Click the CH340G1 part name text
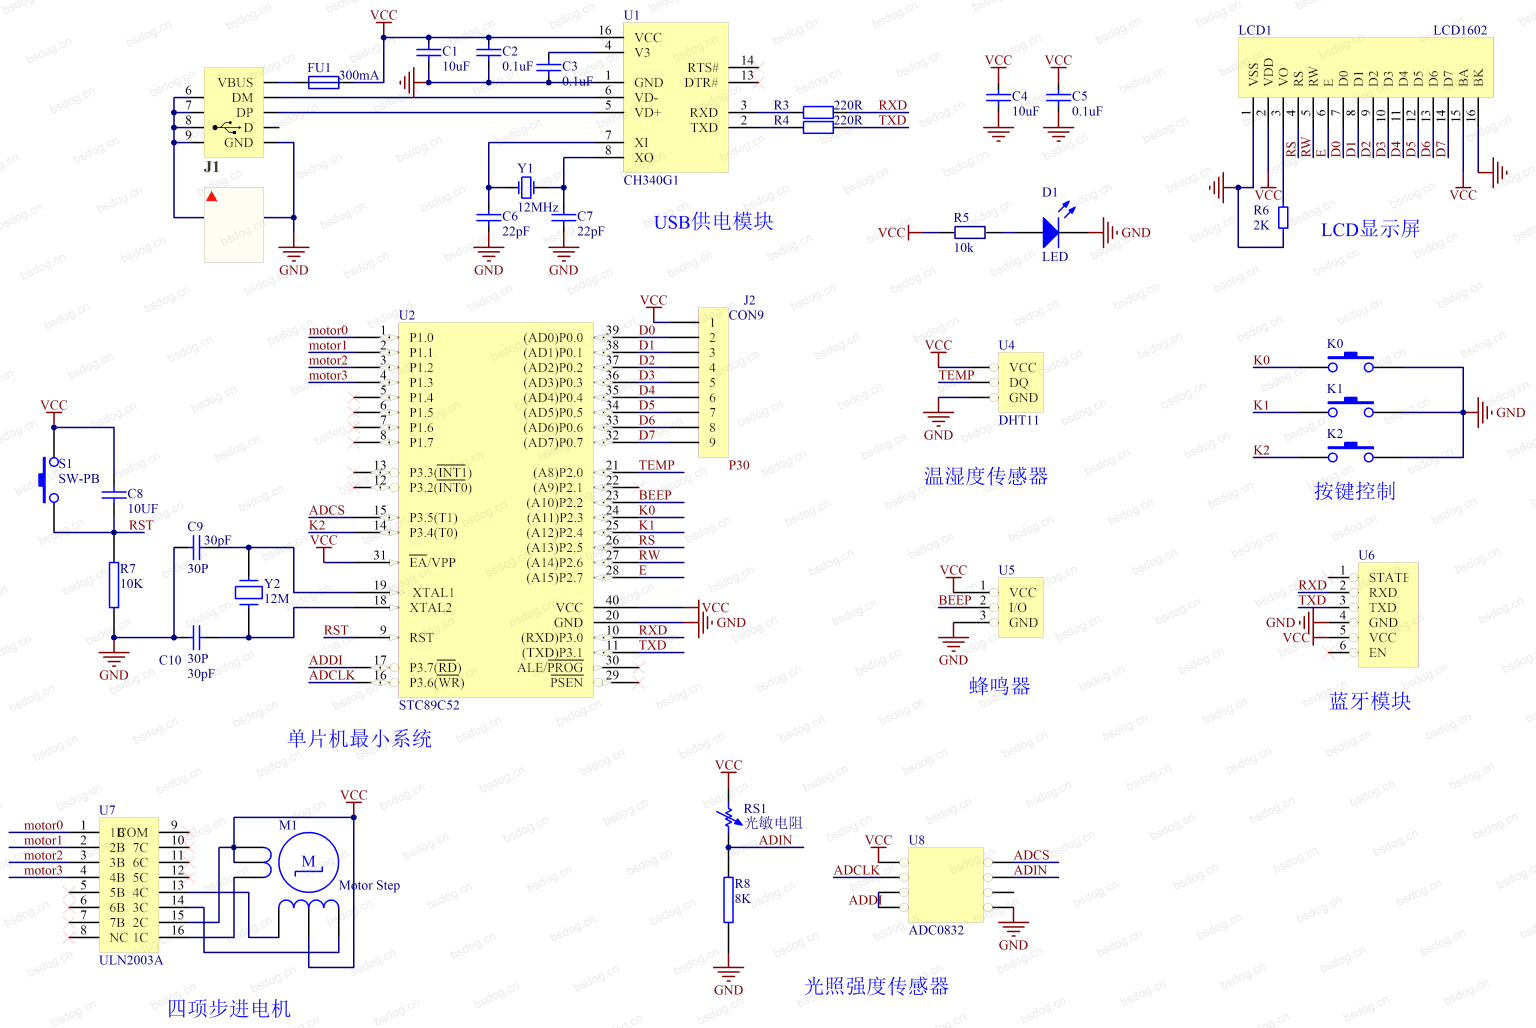The image size is (1536, 1028). tap(651, 181)
